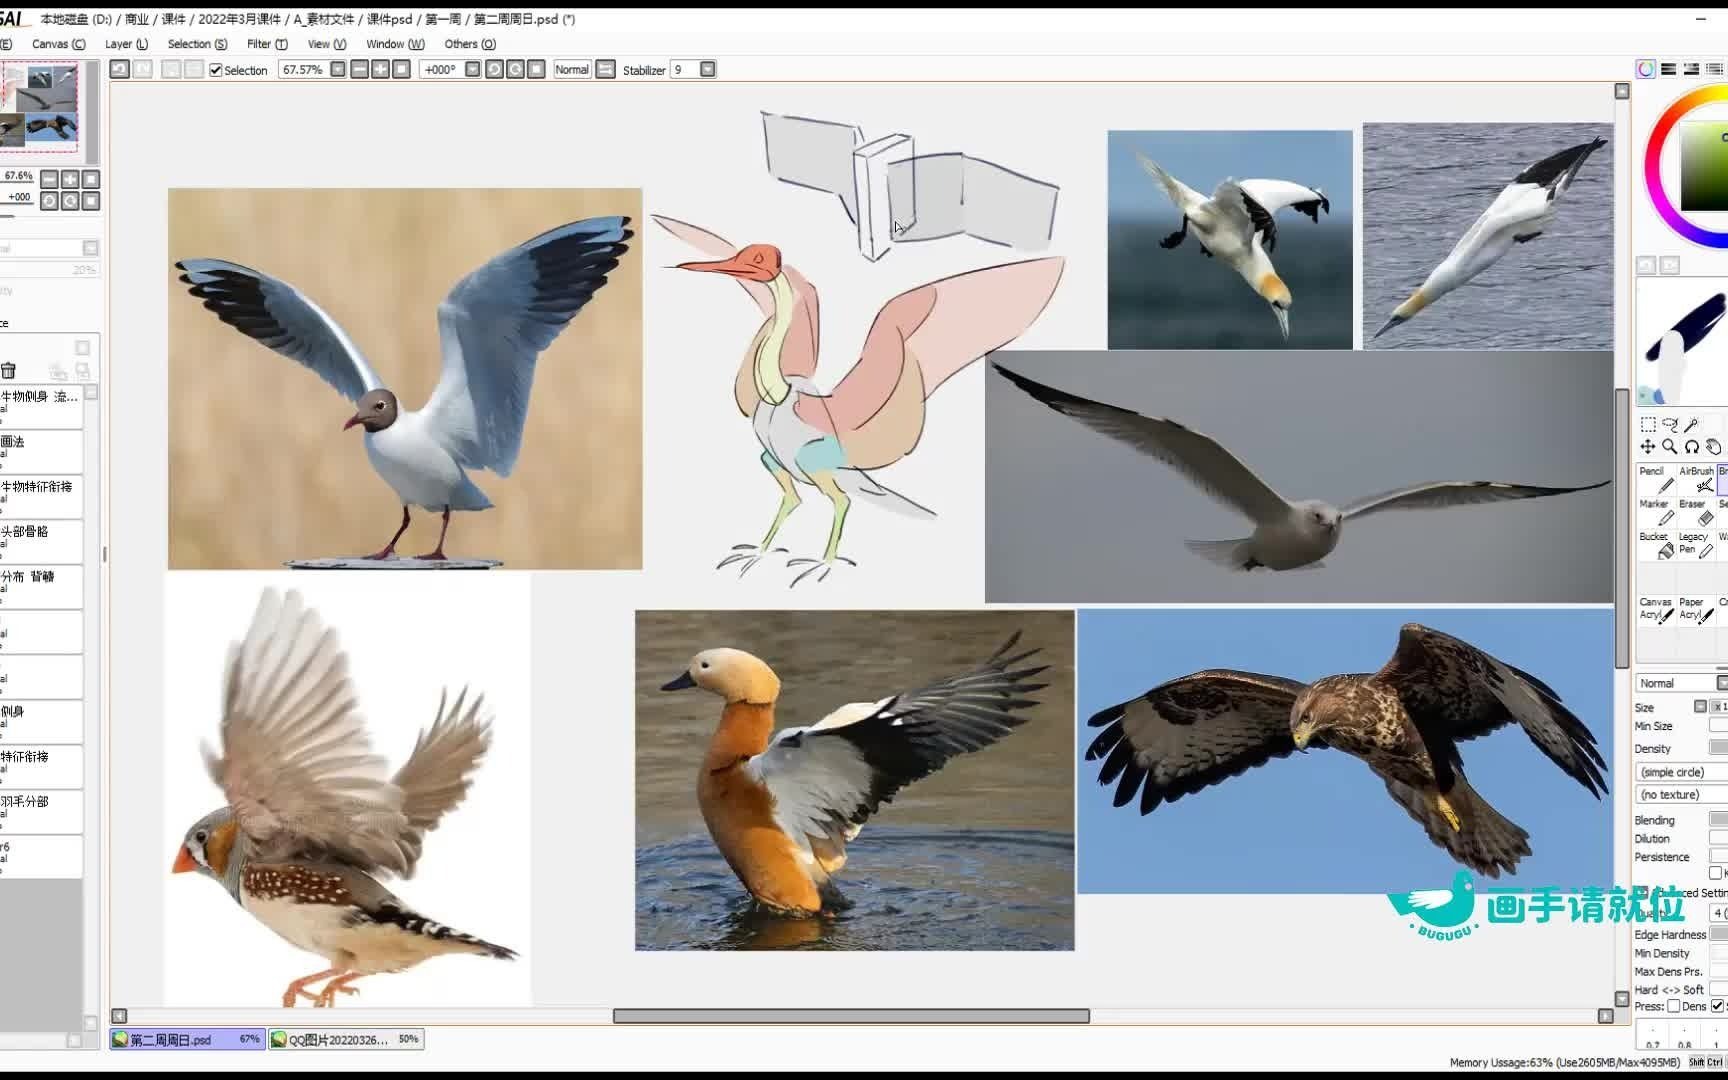
Task: Select the Hand pan tool
Action: click(1713, 446)
